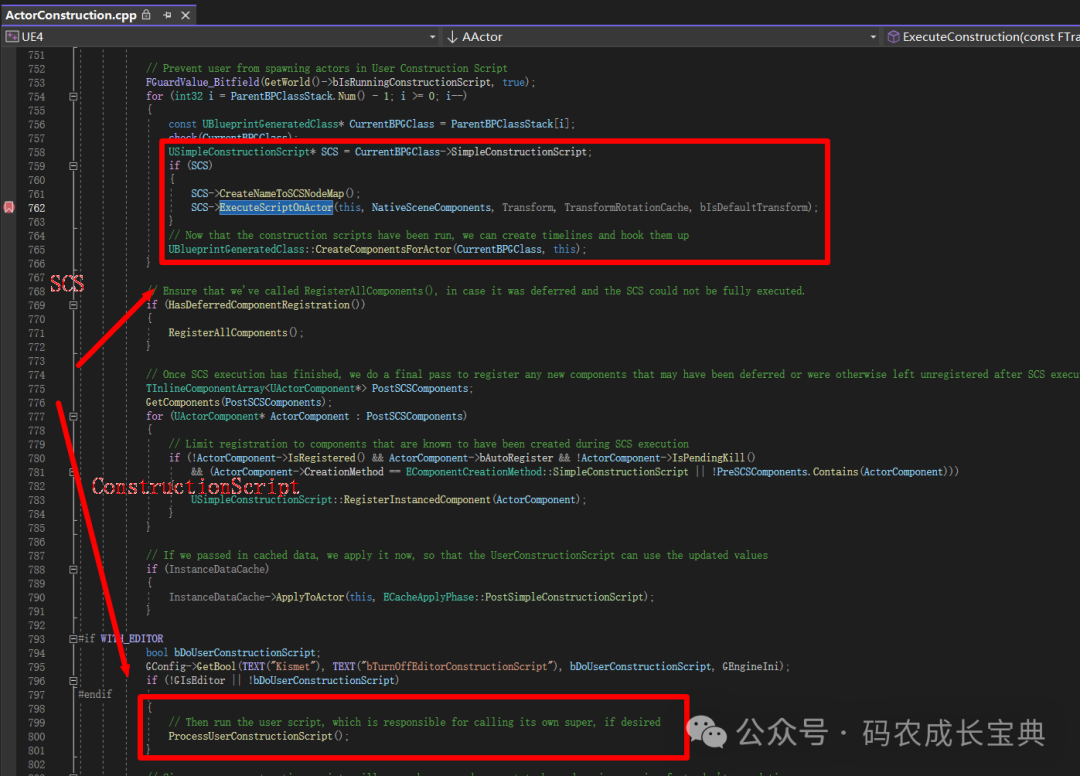Collapse the block at line 769

pos(73,304)
